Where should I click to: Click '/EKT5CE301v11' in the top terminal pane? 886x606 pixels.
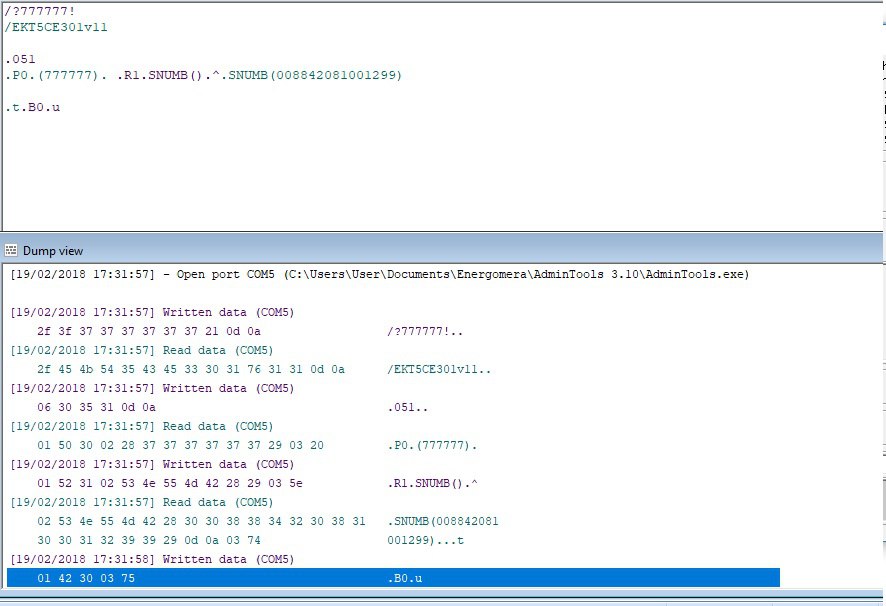(56, 27)
